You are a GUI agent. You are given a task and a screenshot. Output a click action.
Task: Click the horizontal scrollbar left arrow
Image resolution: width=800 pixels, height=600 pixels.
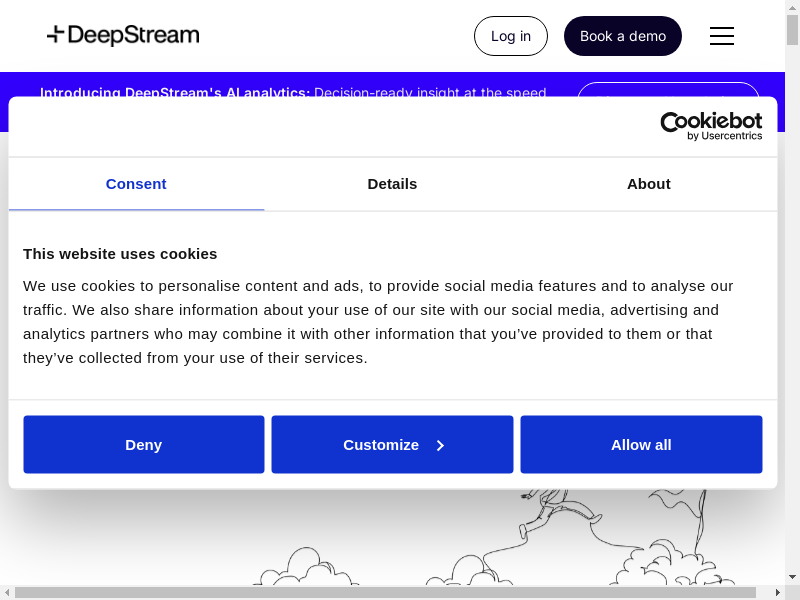[x=6, y=593]
